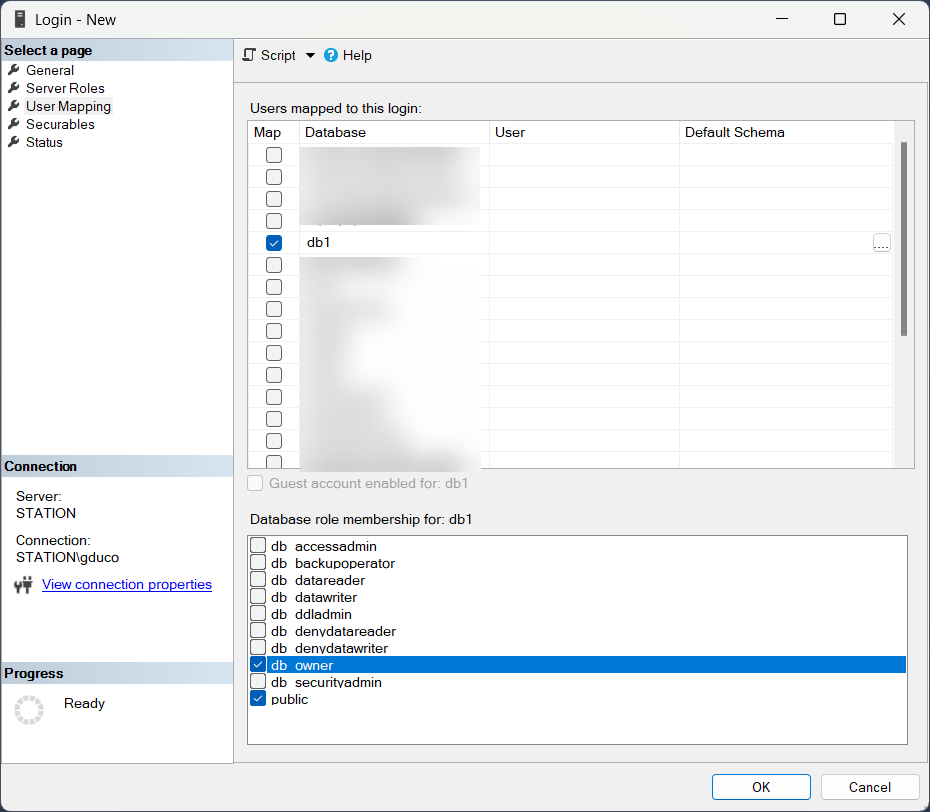Image resolution: width=930 pixels, height=812 pixels.
Task: Select the User Mapping page
Action: [x=68, y=106]
